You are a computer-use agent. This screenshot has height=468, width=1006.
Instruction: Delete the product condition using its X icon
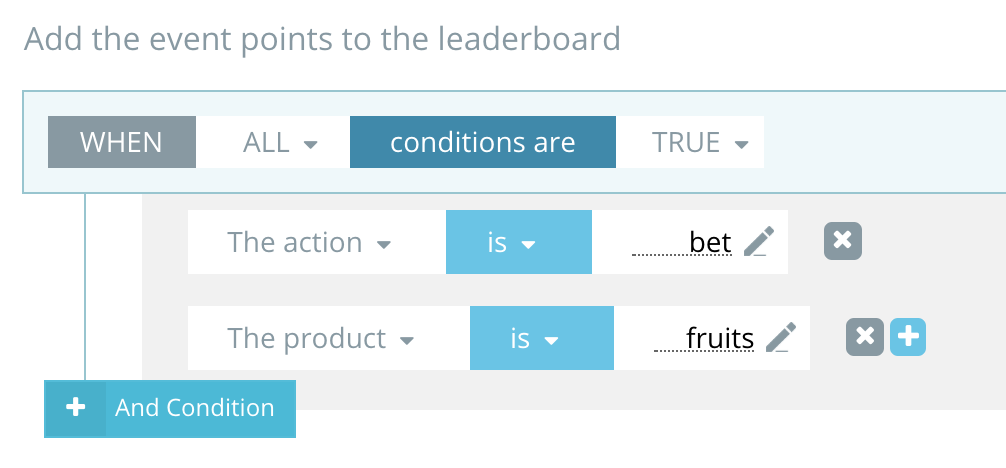coord(865,338)
